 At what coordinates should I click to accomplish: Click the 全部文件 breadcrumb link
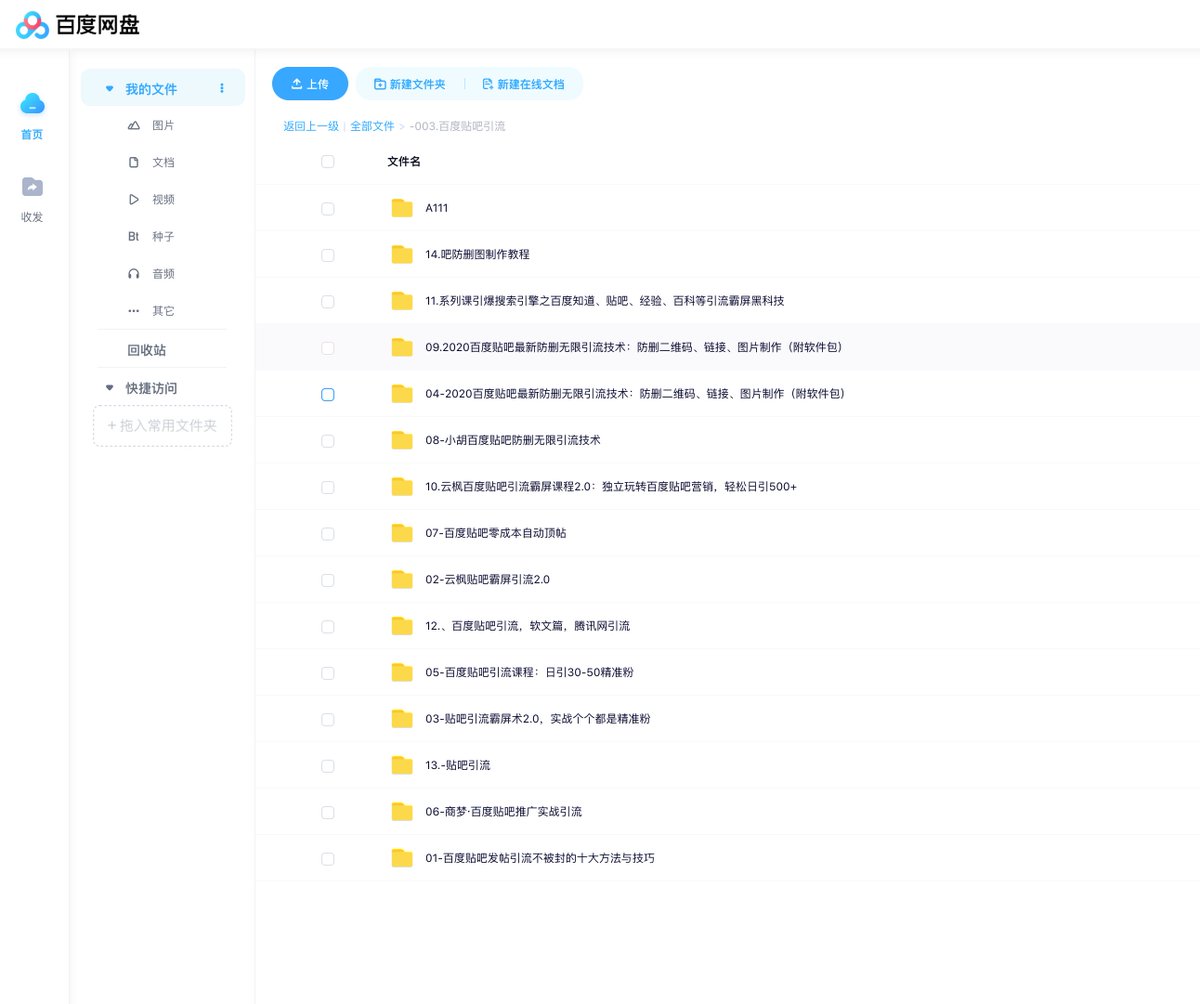[x=372, y=126]
